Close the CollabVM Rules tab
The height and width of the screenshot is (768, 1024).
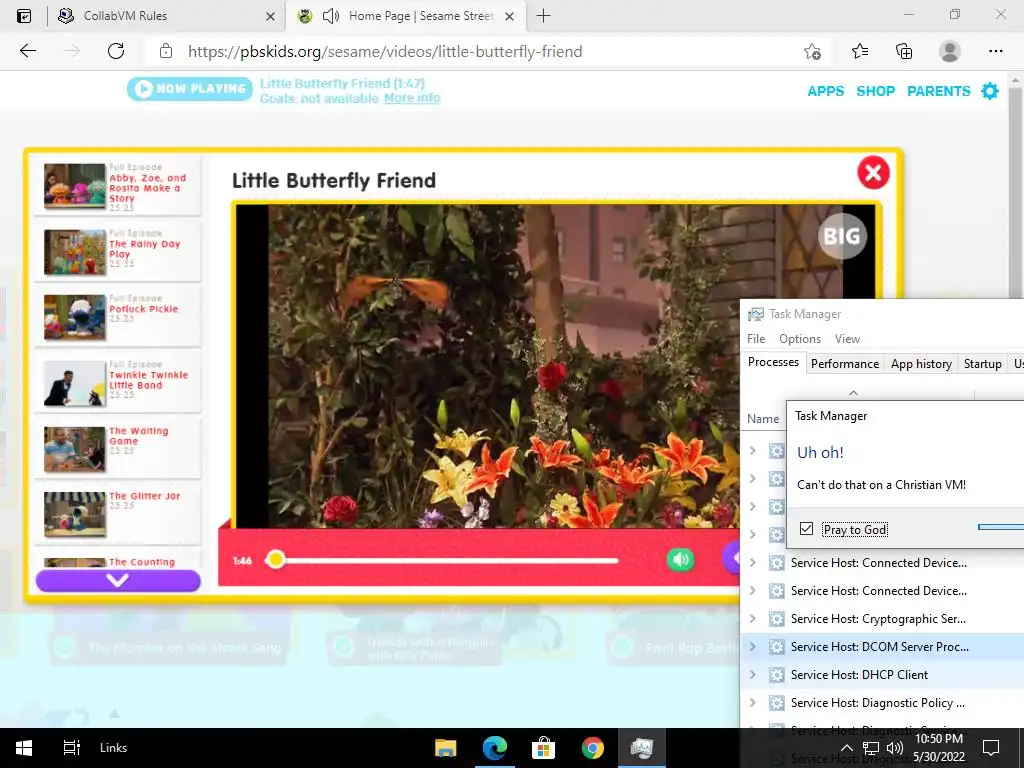click(x=270, y=16)
